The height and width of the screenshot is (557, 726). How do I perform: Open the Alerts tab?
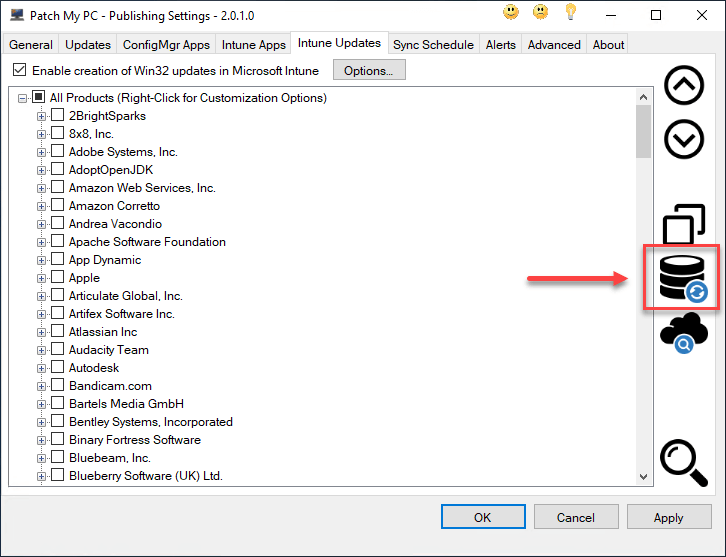[x=501, y=44]
